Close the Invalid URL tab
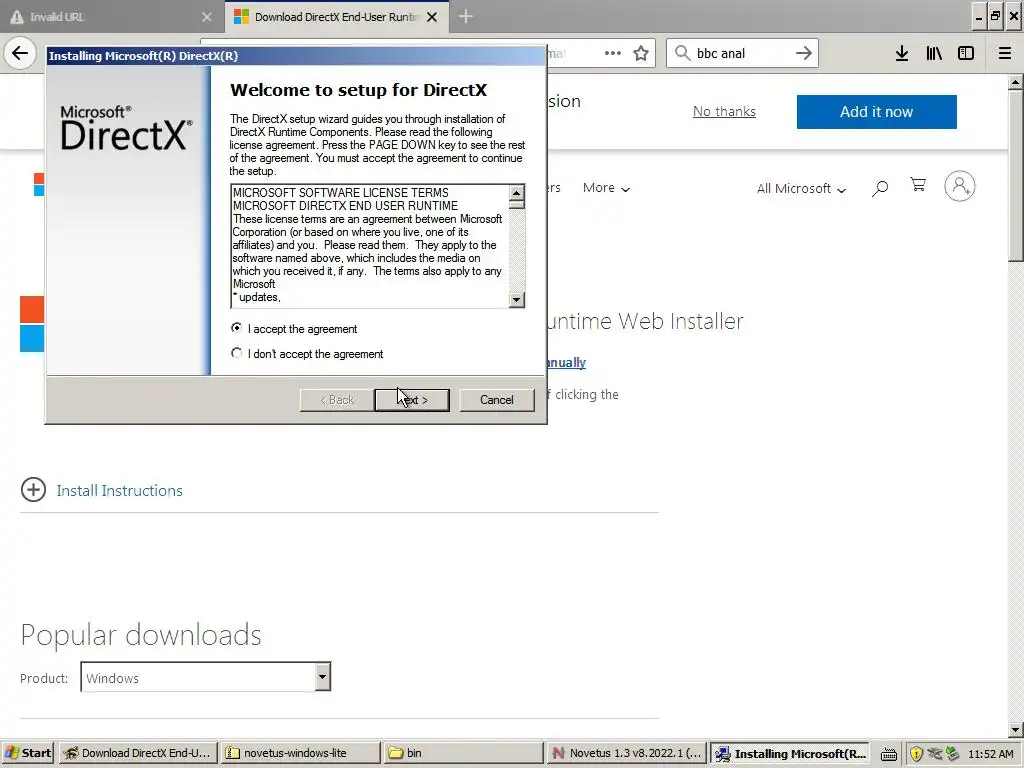The image size is (1024, 768). point(206,17)
